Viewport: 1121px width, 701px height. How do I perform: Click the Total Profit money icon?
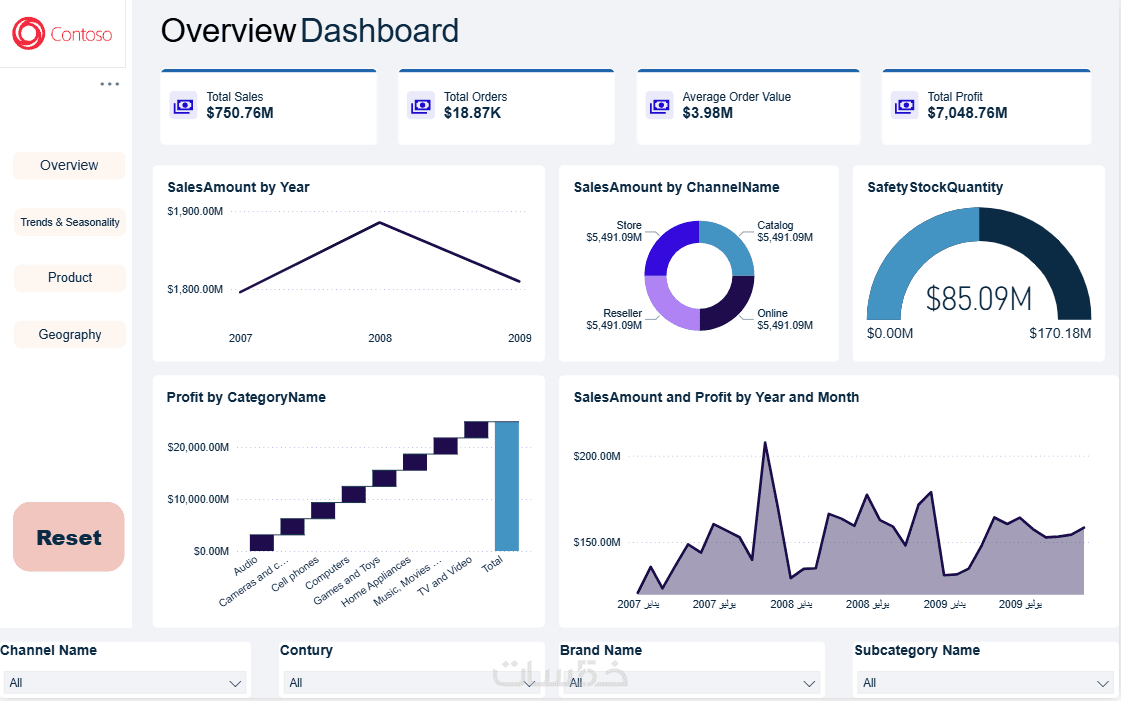904,106
